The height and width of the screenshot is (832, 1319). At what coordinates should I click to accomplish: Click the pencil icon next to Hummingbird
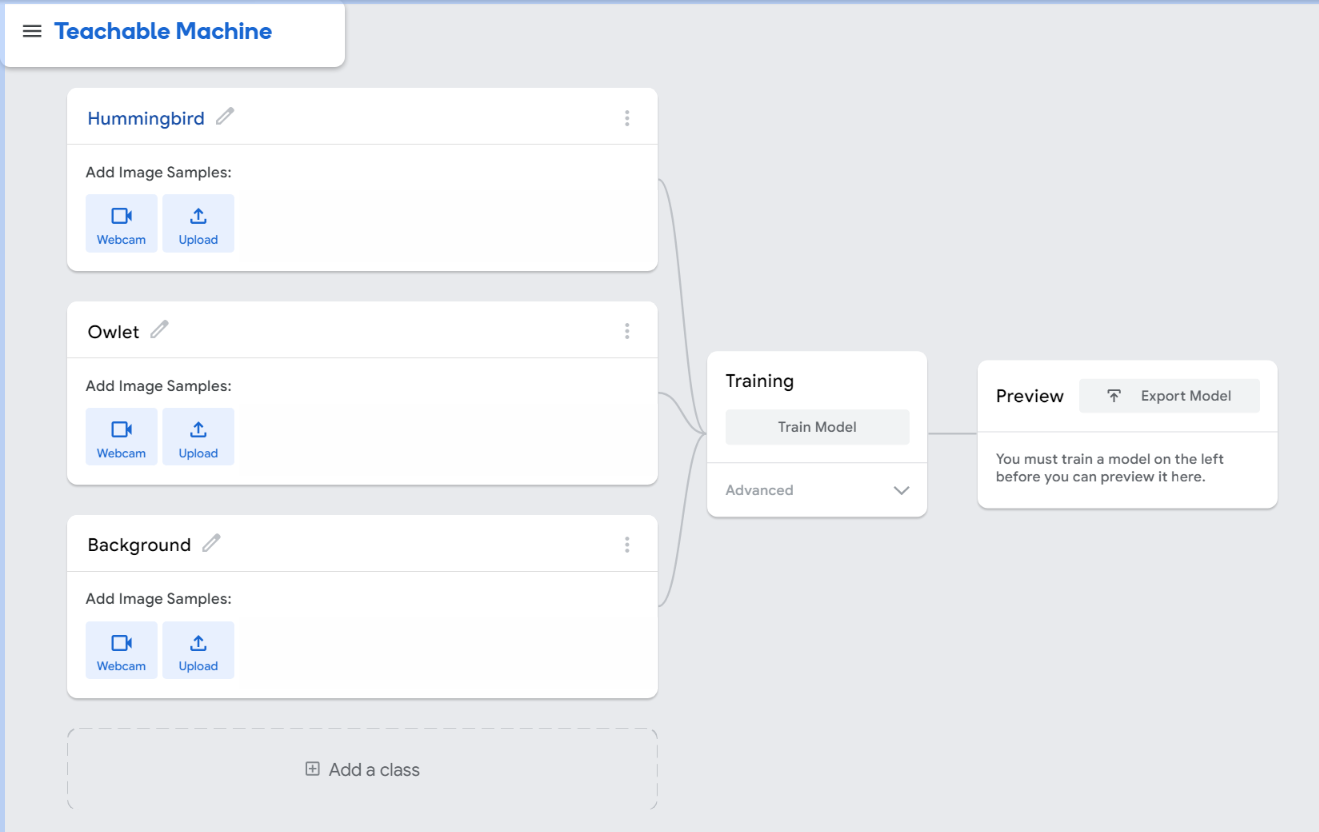(225, 117)
